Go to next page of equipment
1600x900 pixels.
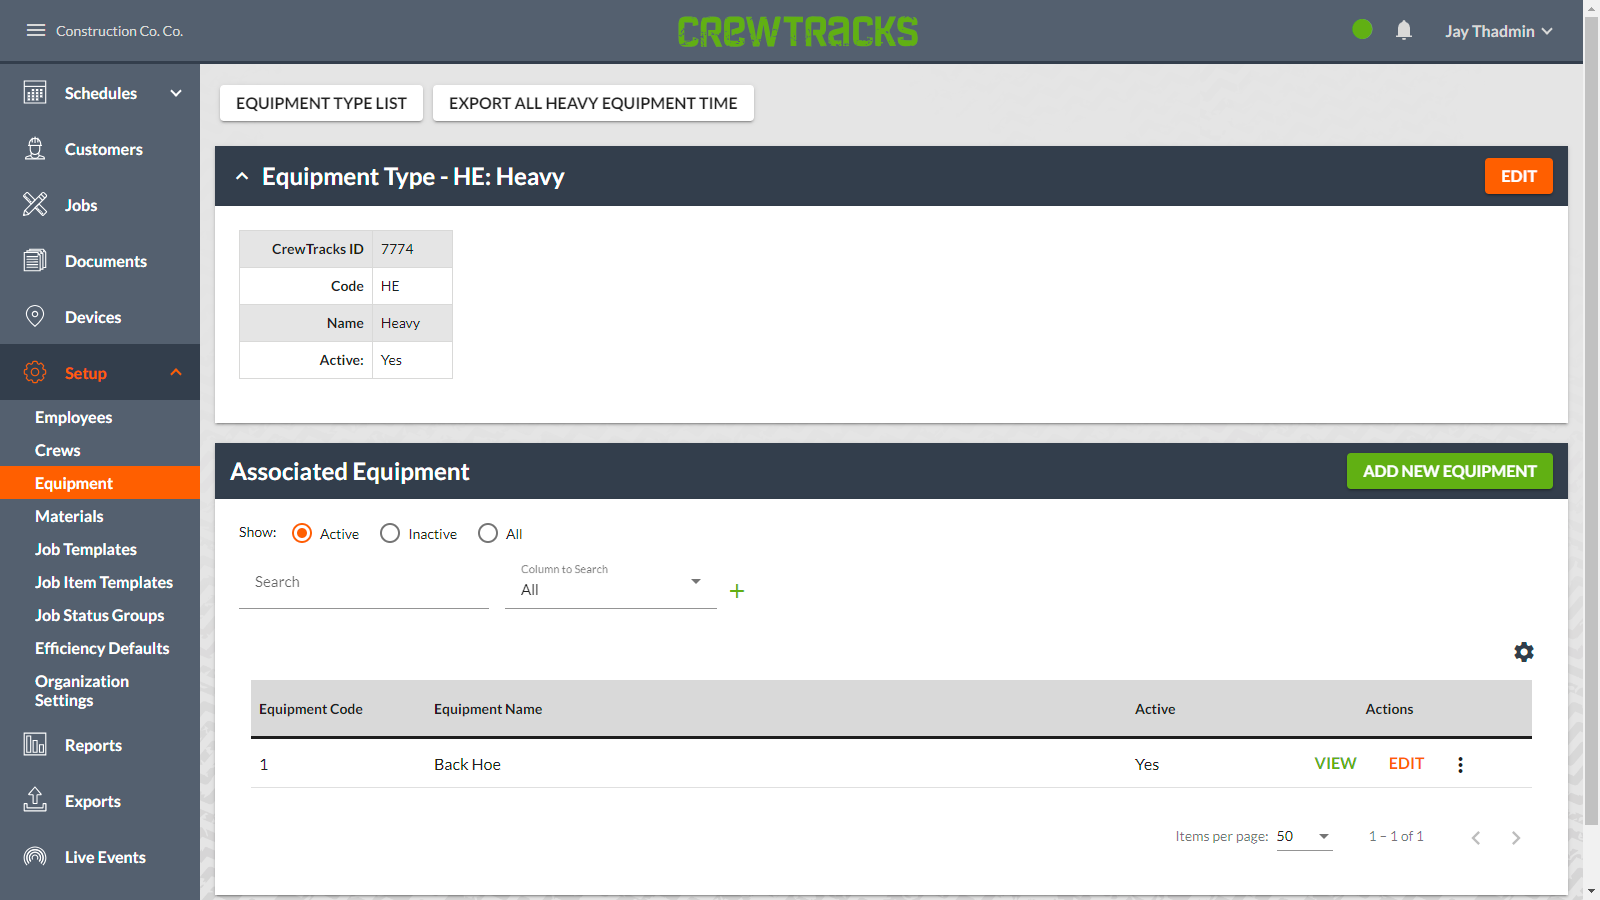(1516, 838)
